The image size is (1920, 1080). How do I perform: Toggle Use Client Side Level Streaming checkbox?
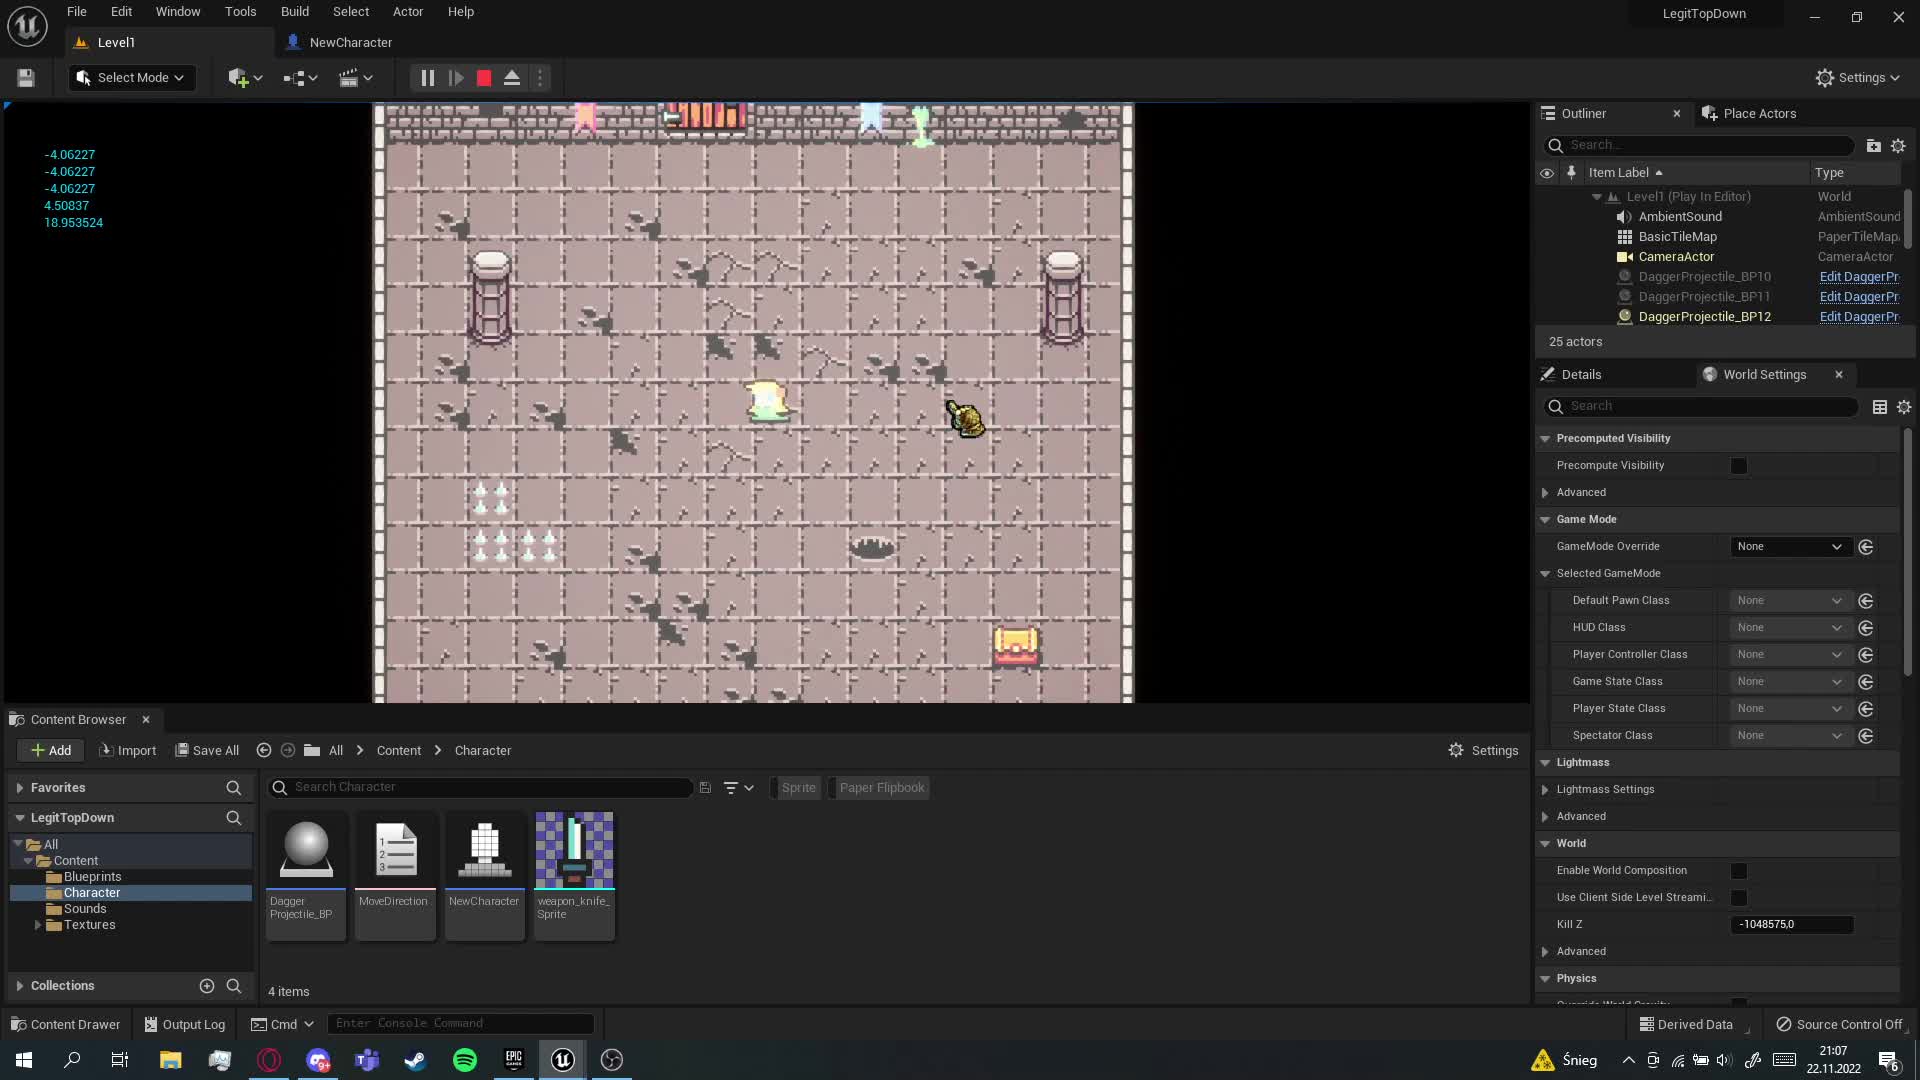[1739, 898]
